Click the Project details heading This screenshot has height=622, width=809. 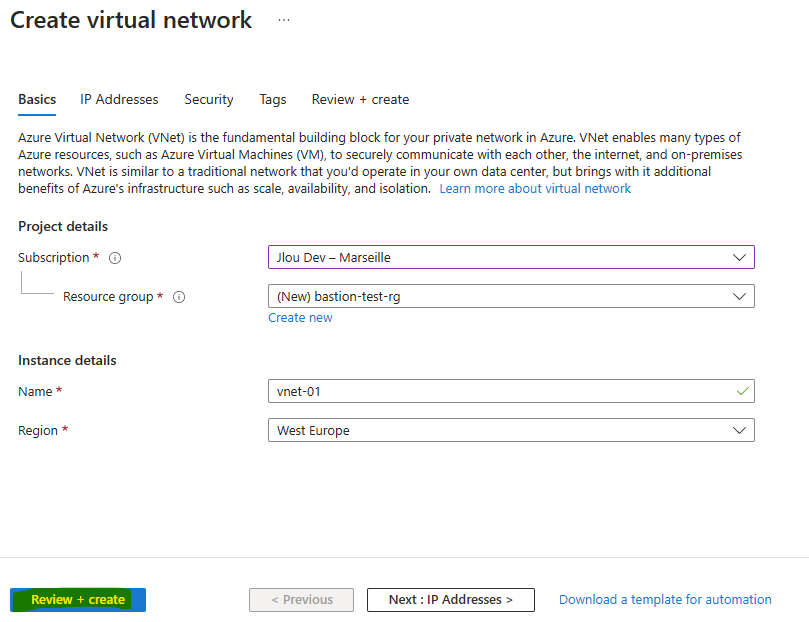coord(63,226)
